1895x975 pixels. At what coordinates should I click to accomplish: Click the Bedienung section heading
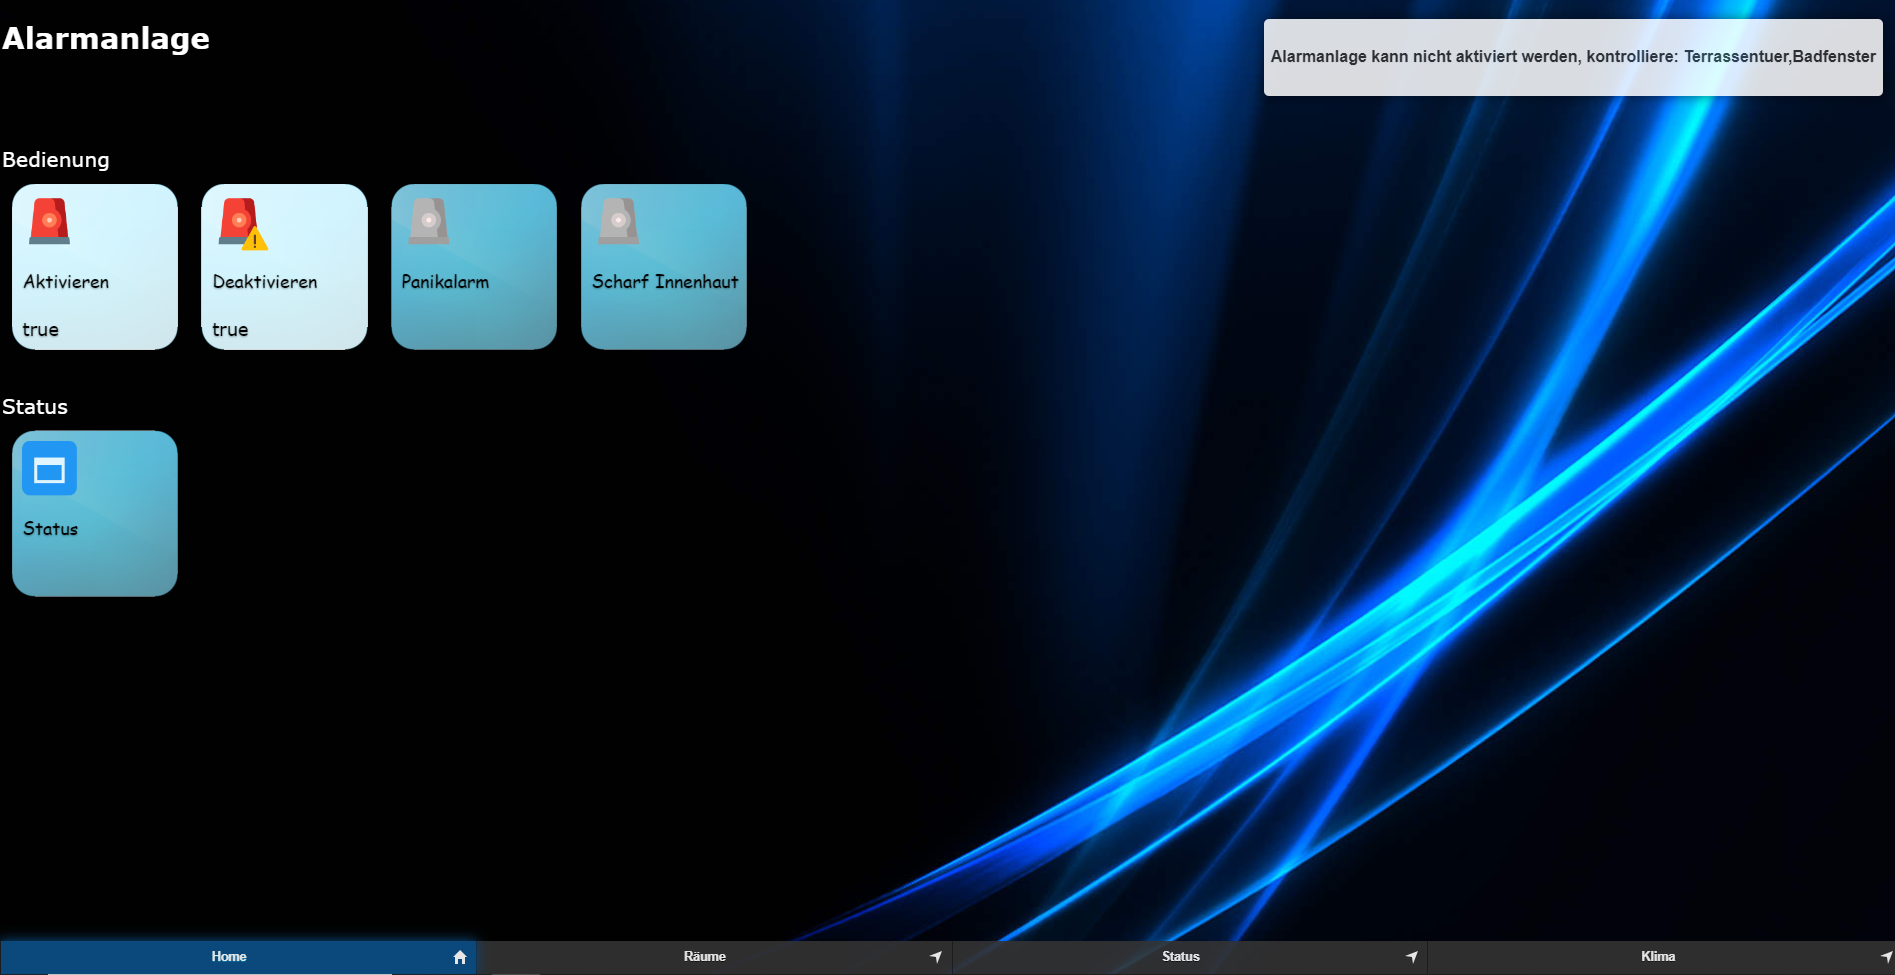pos(56,160)
